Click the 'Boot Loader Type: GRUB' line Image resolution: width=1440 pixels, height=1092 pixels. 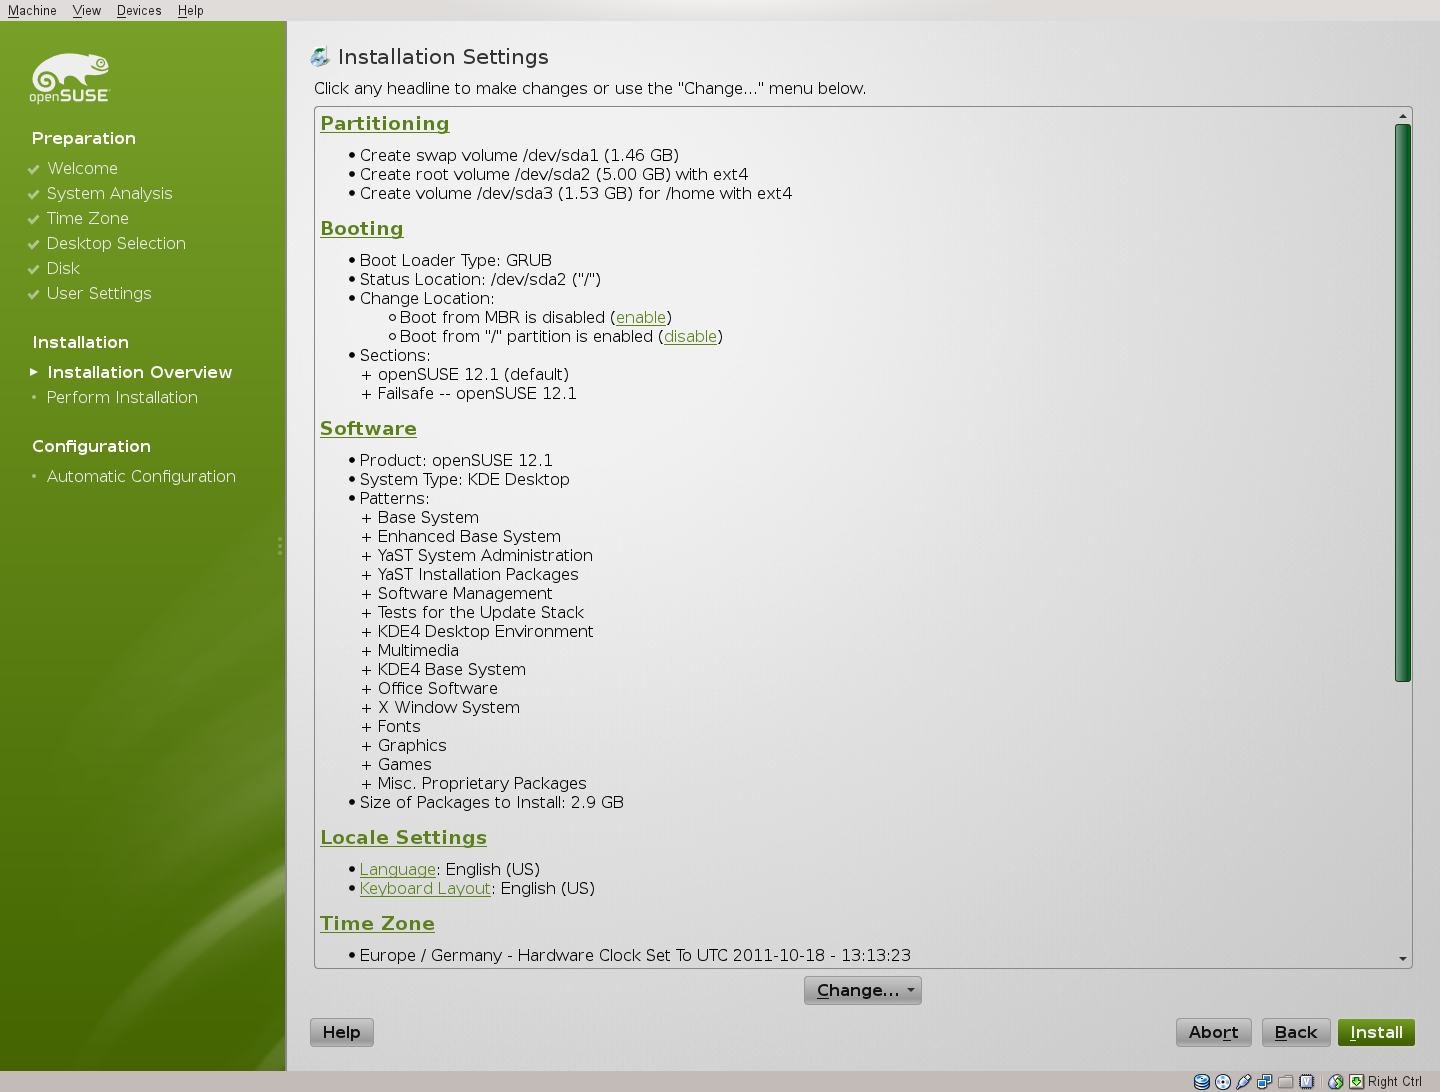456,260
